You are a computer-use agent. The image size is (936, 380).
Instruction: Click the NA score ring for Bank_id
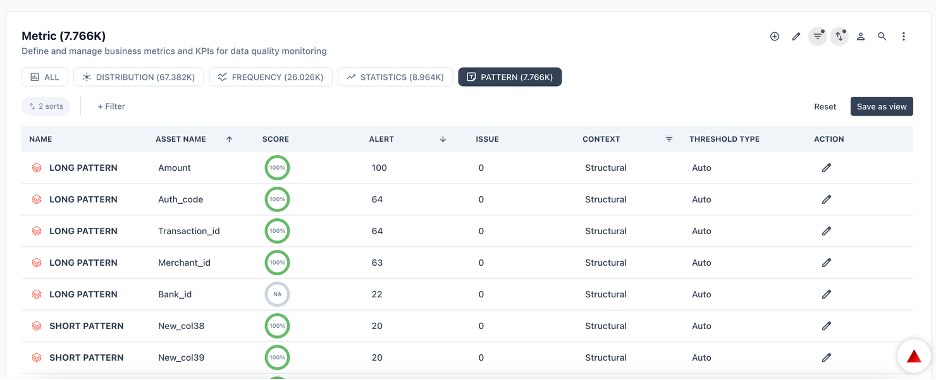click(277, 294)
